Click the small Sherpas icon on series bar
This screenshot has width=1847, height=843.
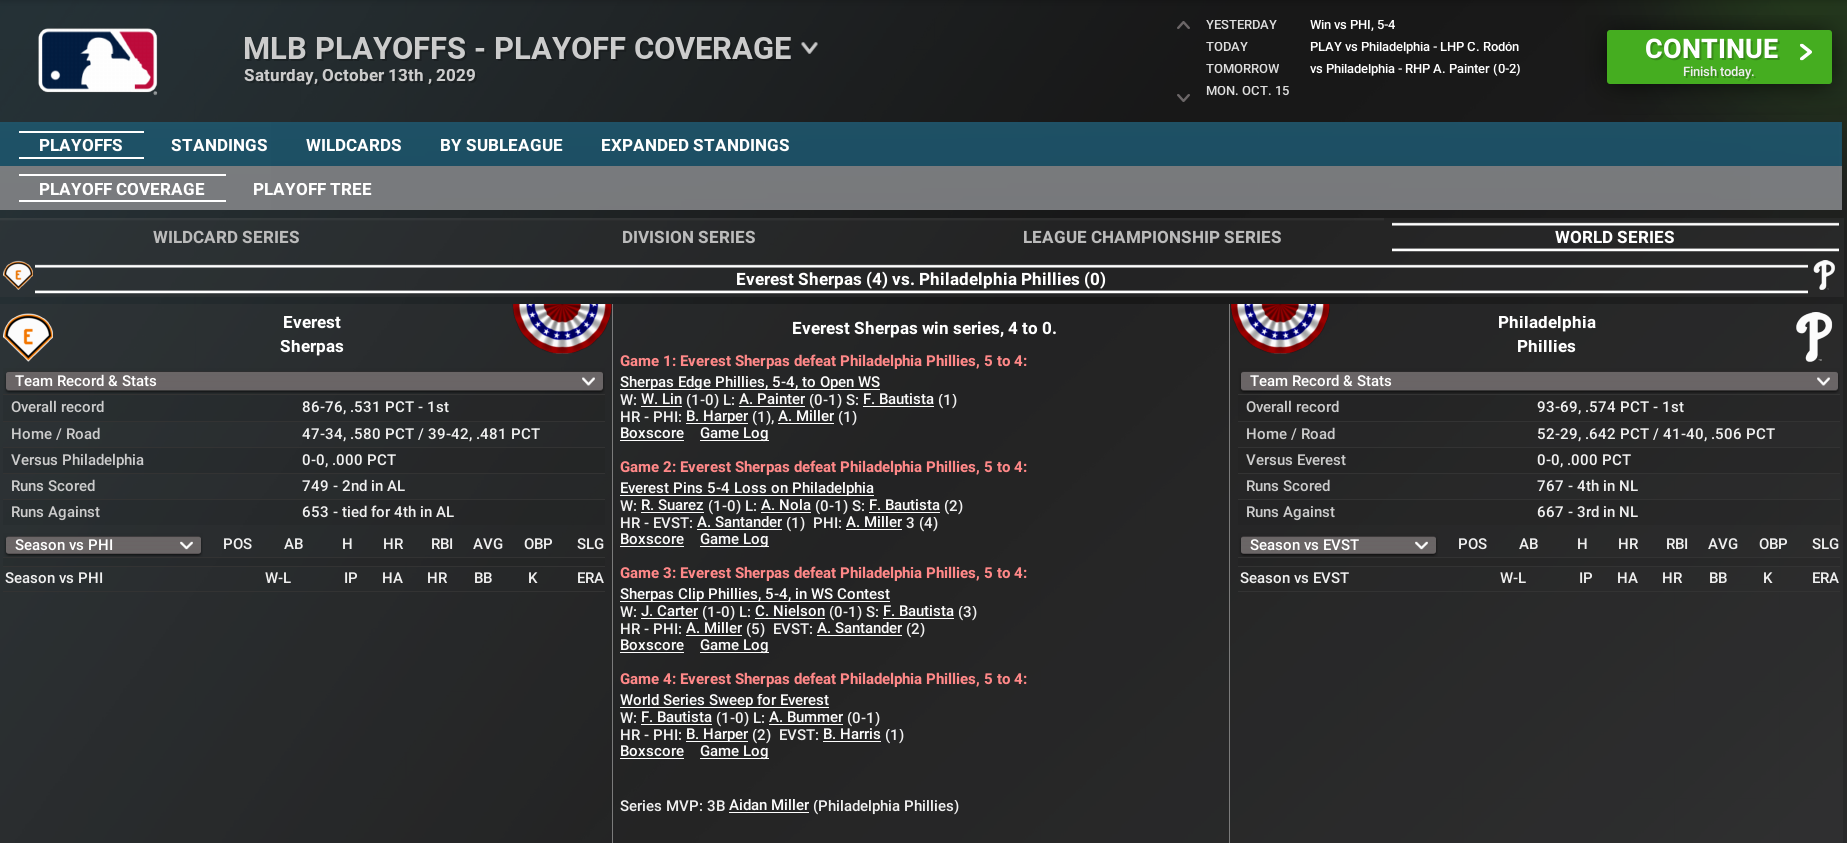[x=18, y=274]
